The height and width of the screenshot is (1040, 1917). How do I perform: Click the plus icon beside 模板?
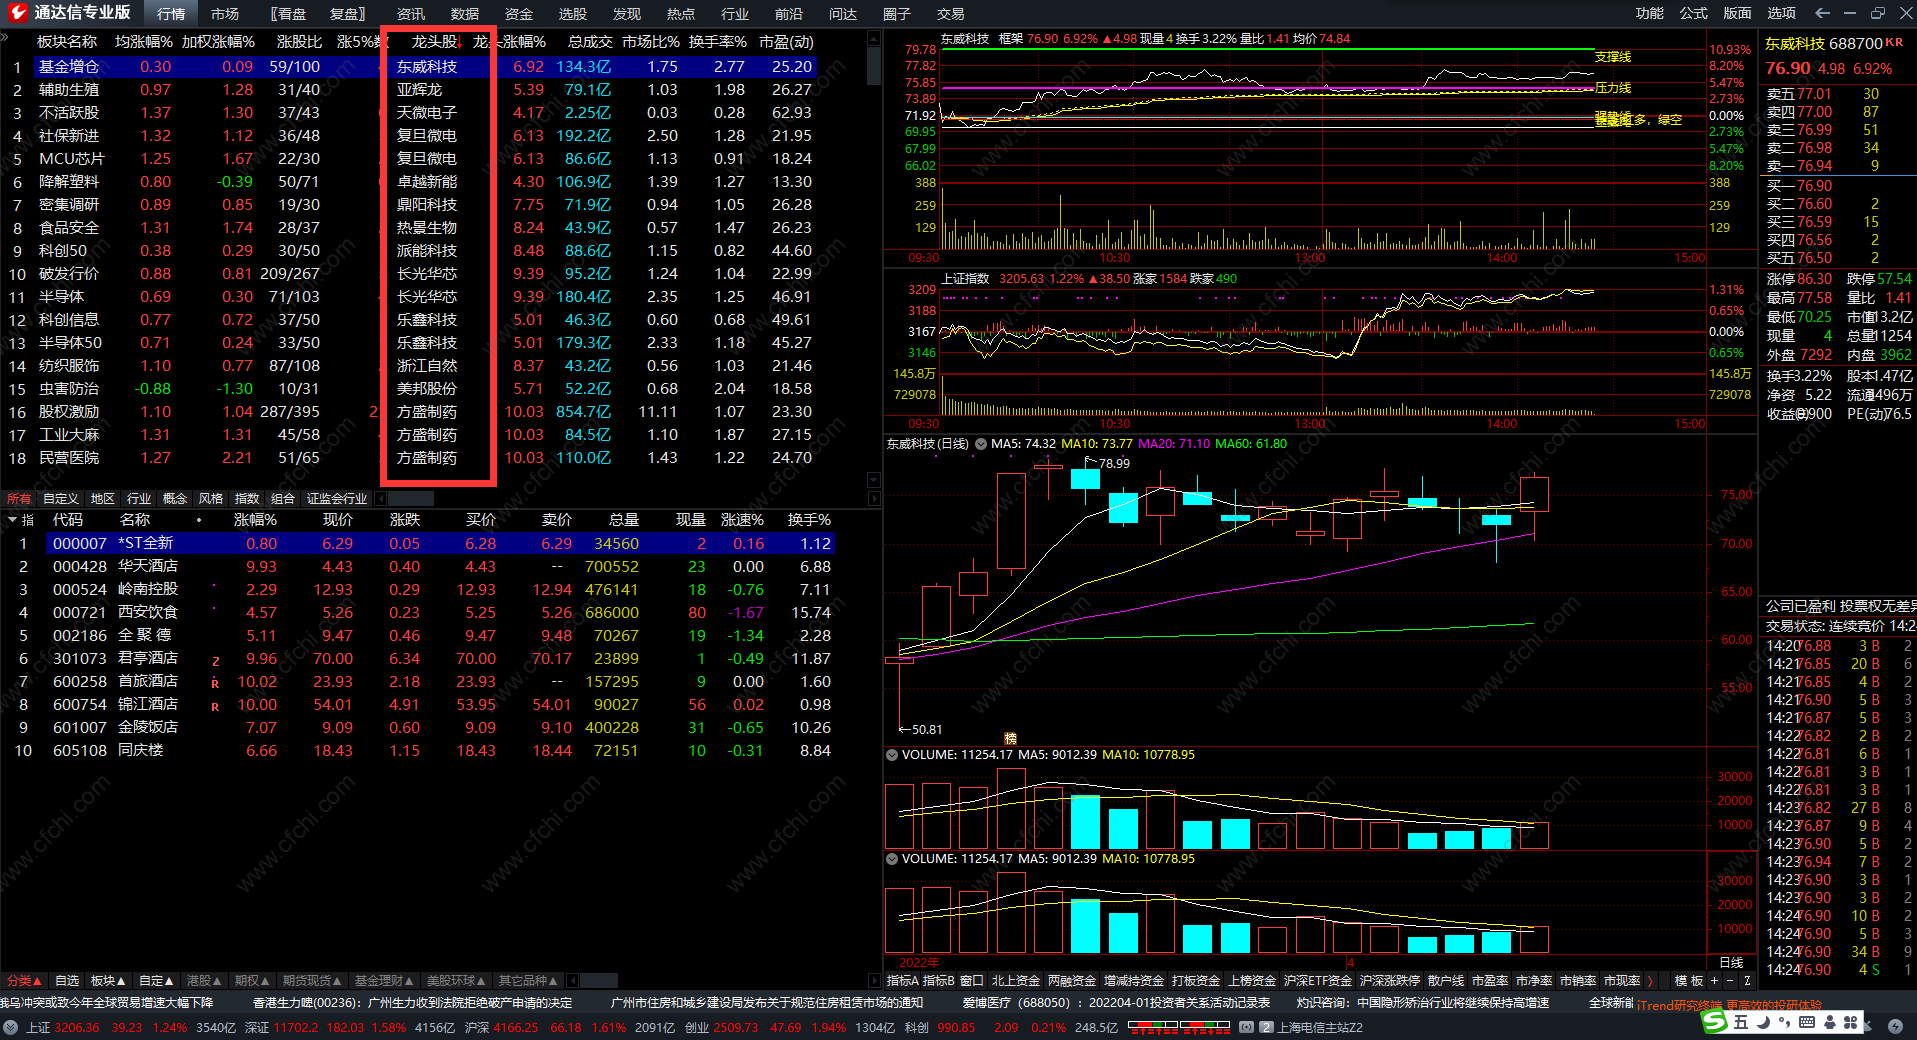point(1713,981)
